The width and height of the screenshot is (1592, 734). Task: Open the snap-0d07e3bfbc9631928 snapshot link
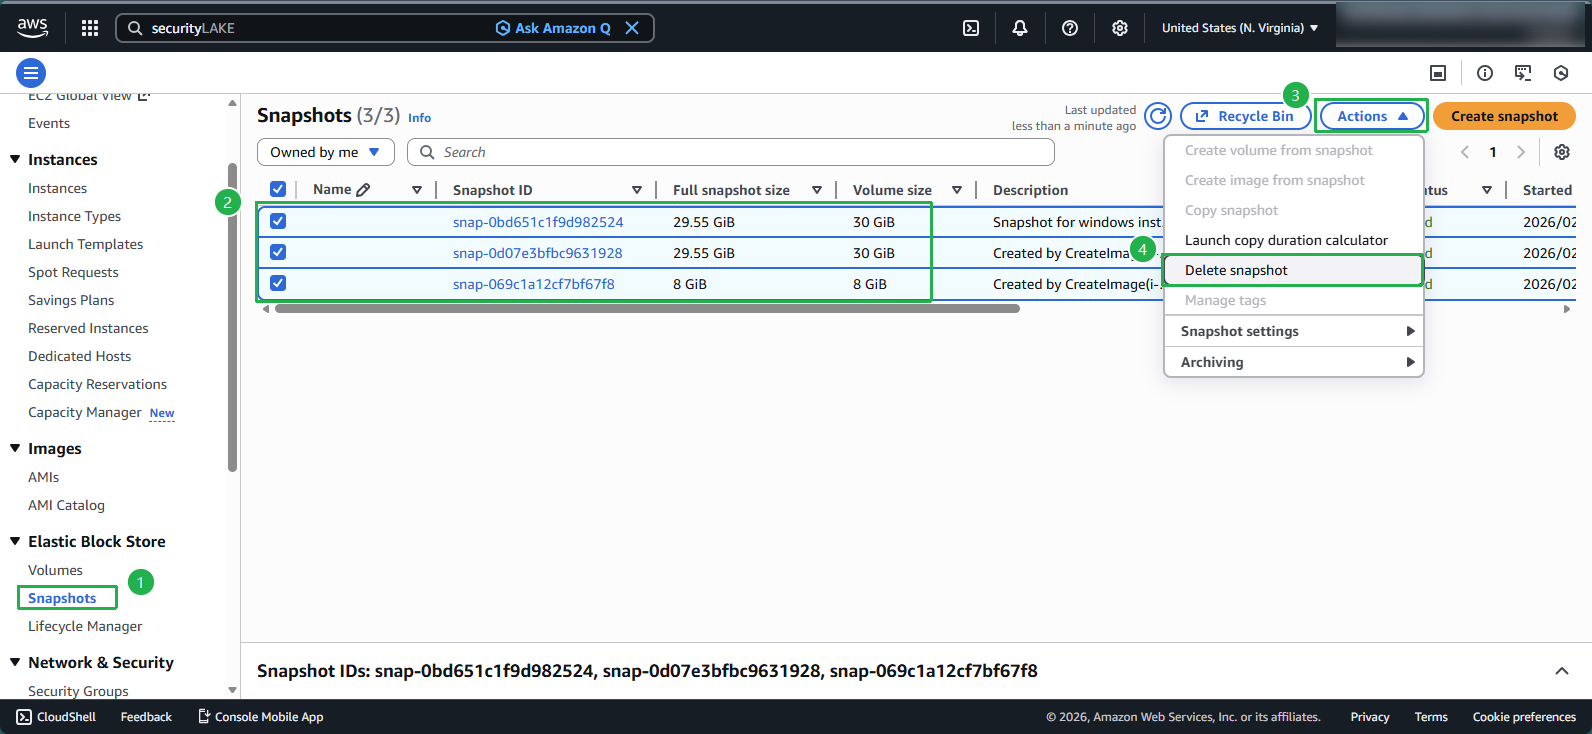[x=537, y=253]
